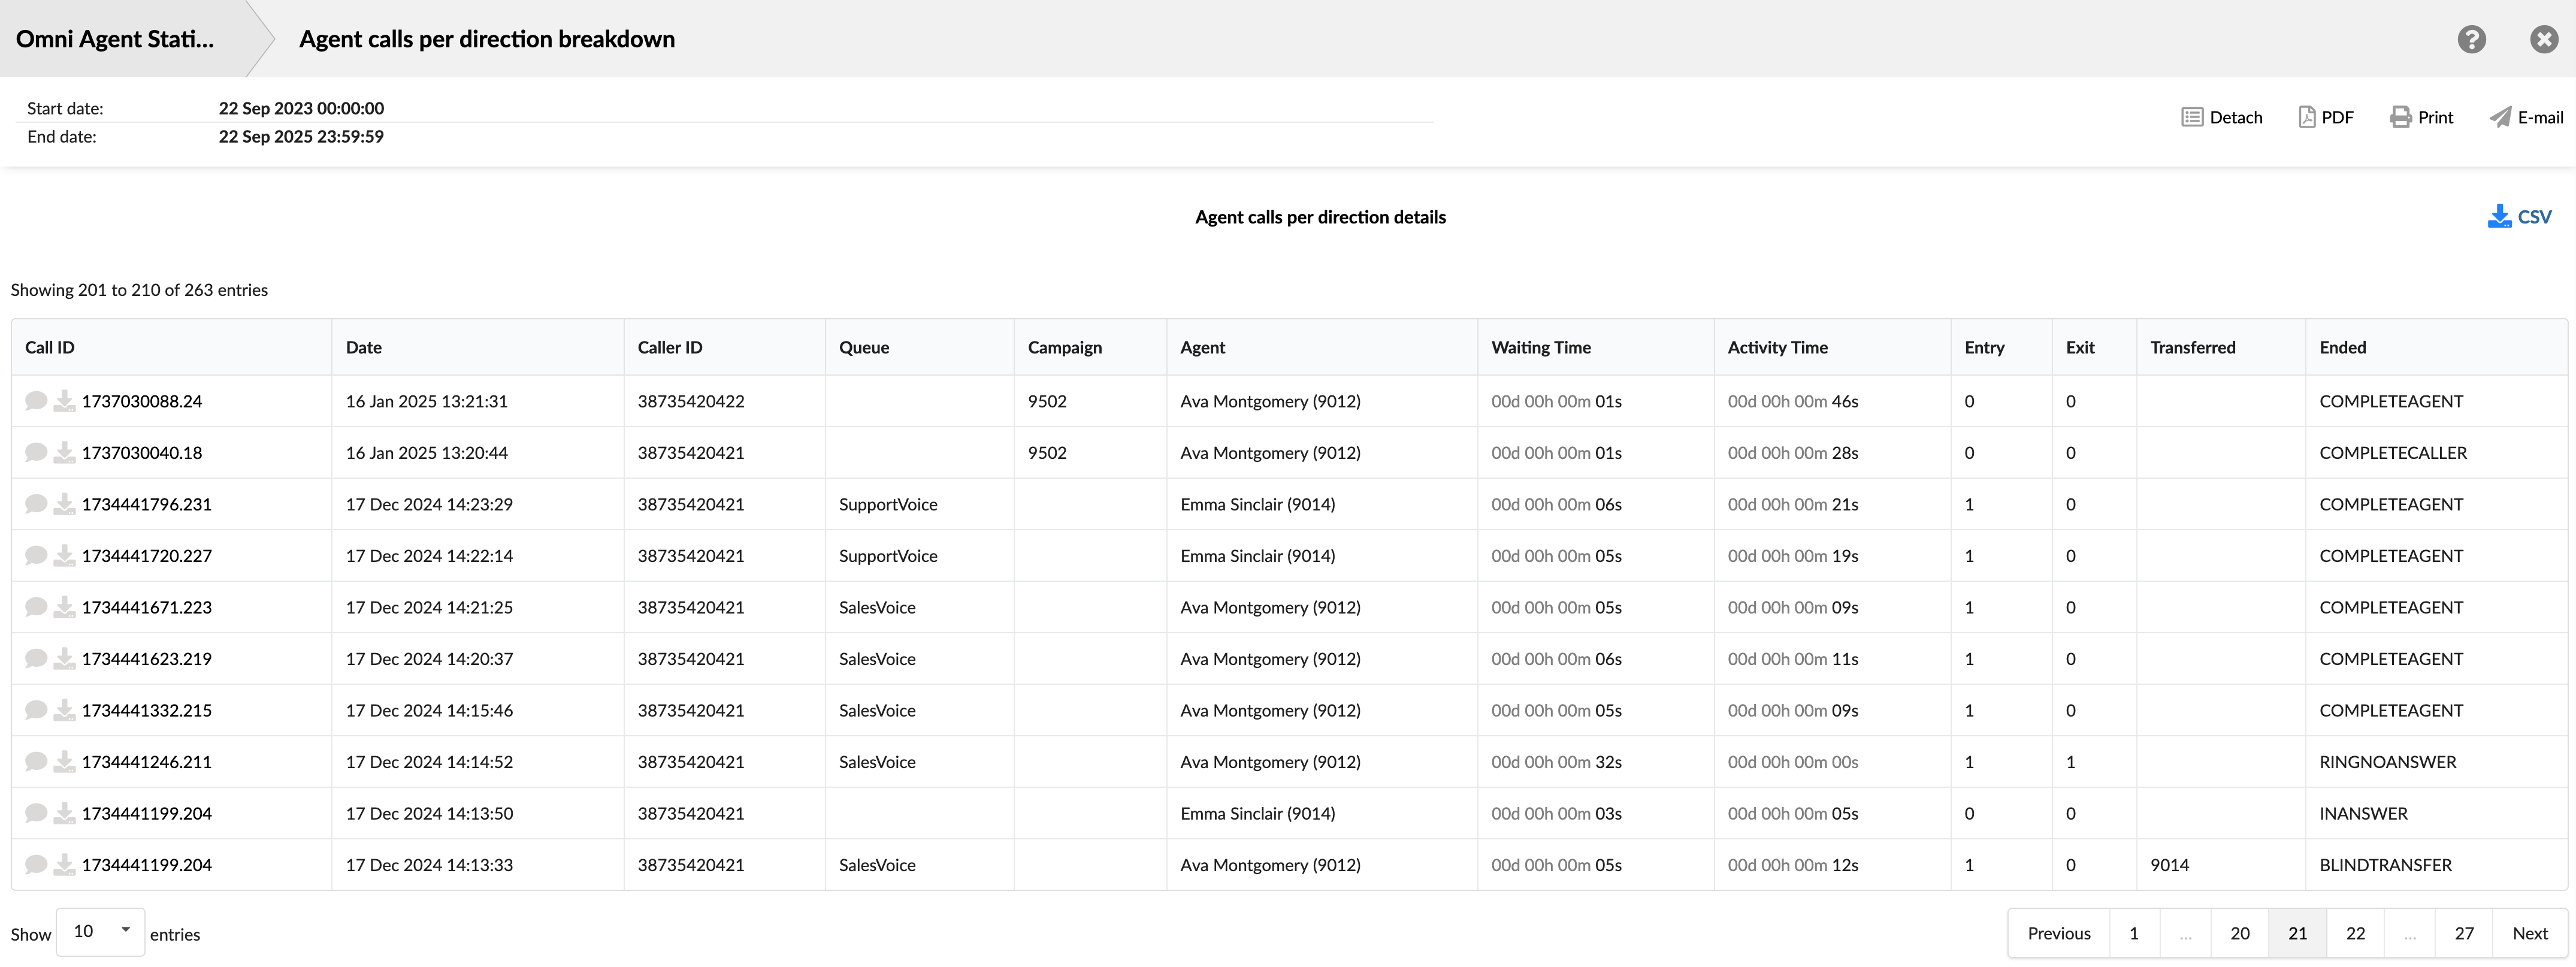Send report via E-mail icon
Screen dimensions: 2576x967
[x=2500, y=117]
